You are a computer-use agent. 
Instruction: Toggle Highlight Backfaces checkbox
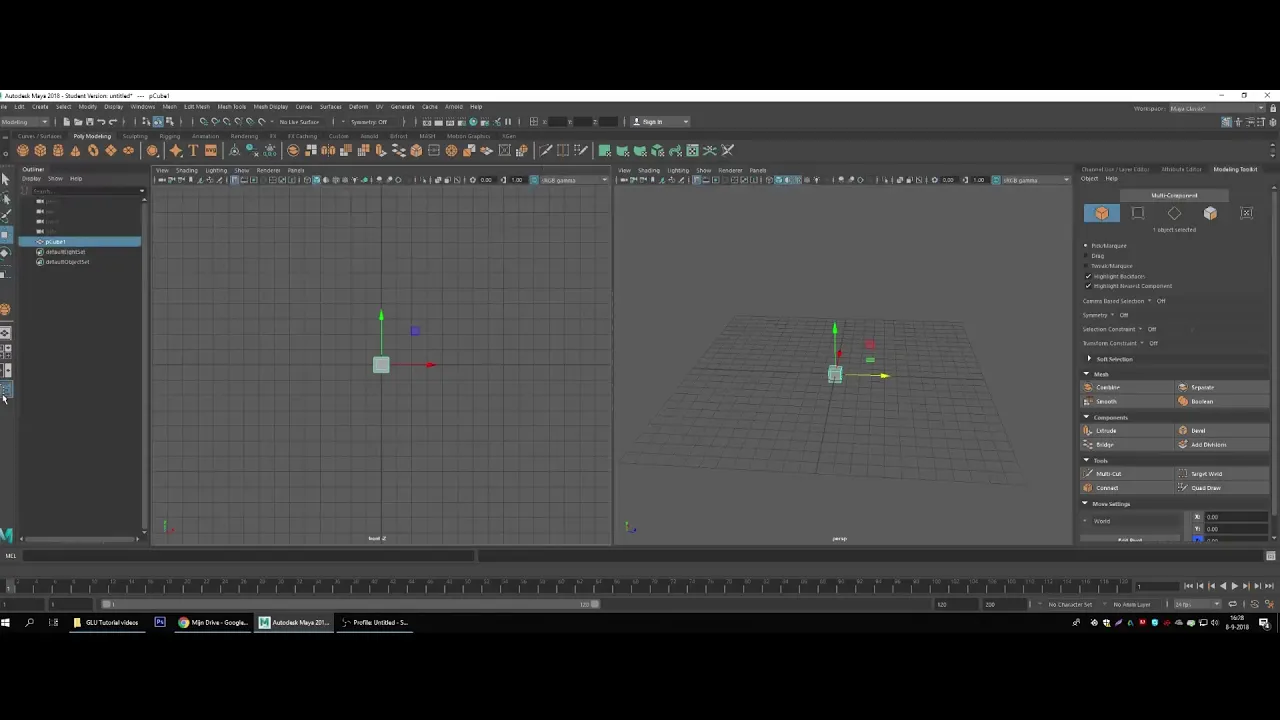(x=1089, y=276)
